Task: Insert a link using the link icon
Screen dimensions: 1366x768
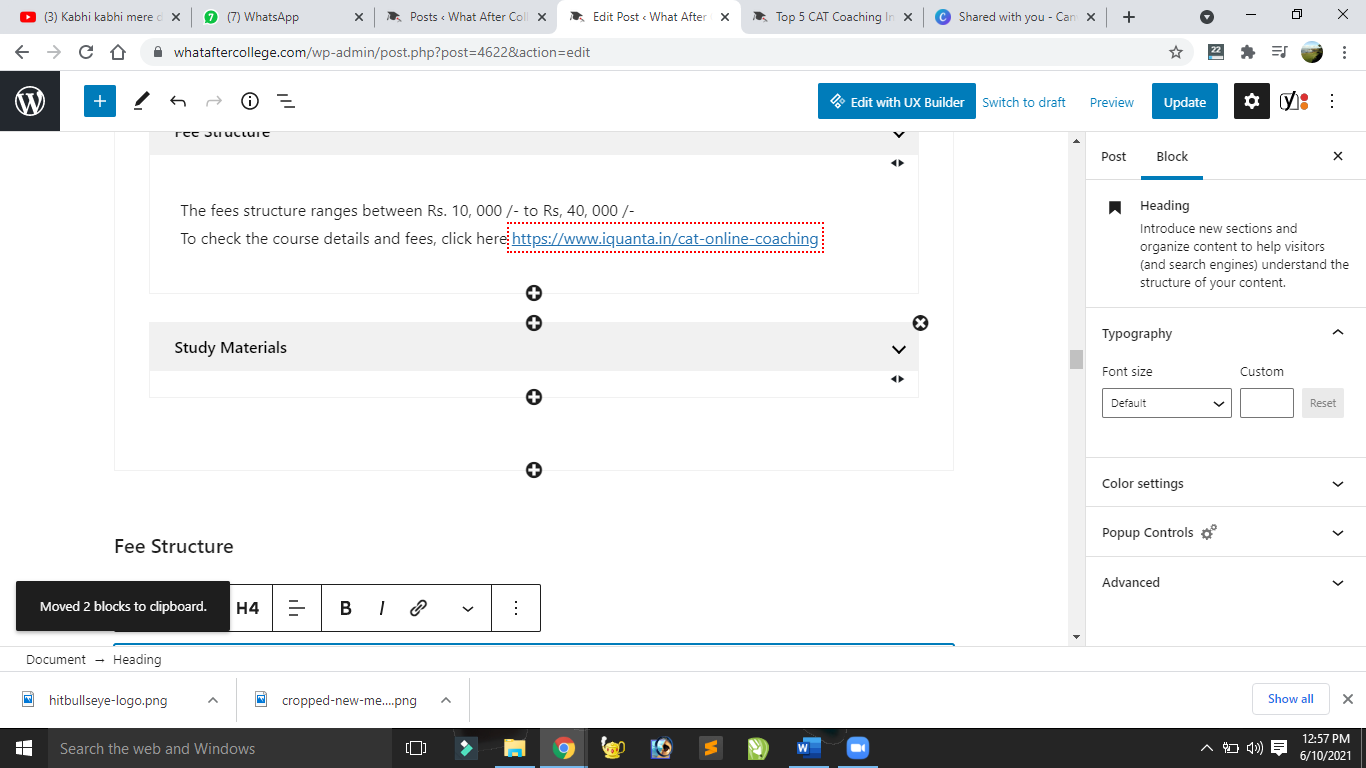Action: 419,608
